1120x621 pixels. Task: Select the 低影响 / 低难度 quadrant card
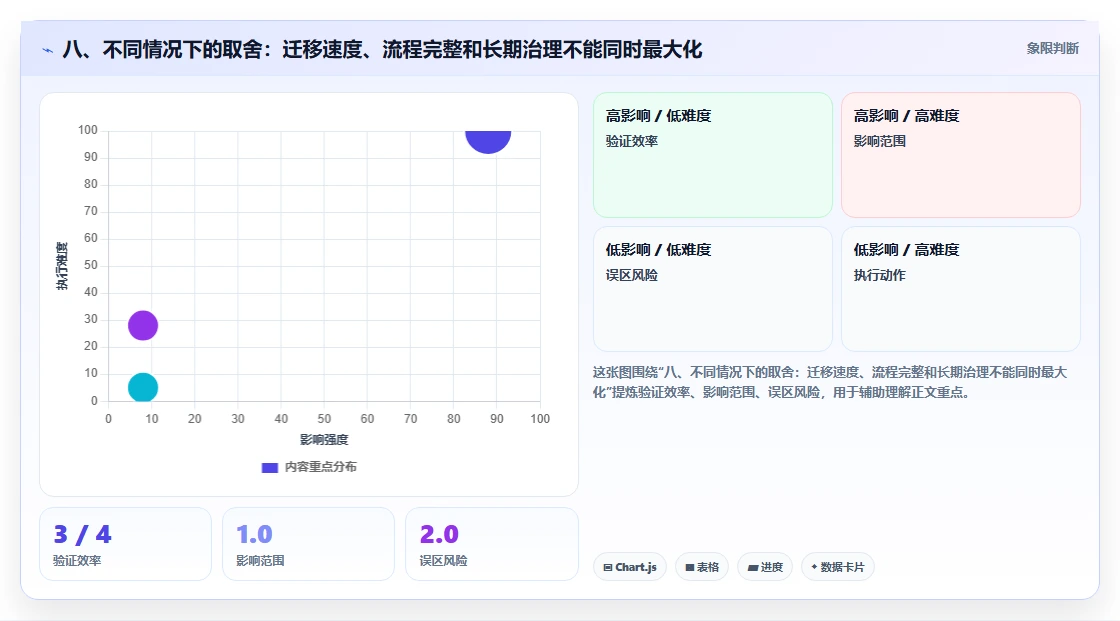[x=713, y=289]
